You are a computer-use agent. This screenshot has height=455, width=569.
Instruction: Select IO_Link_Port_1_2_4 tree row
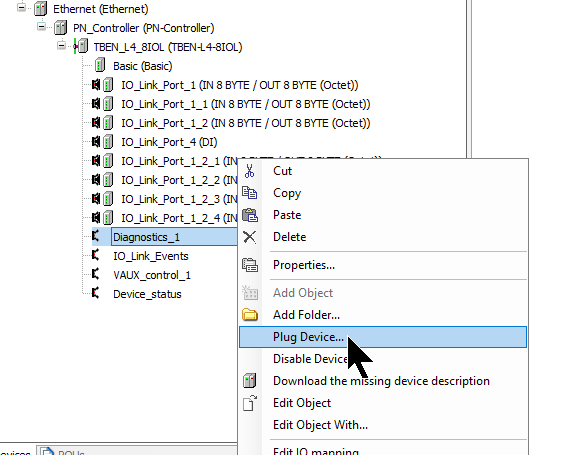point(179,218)
